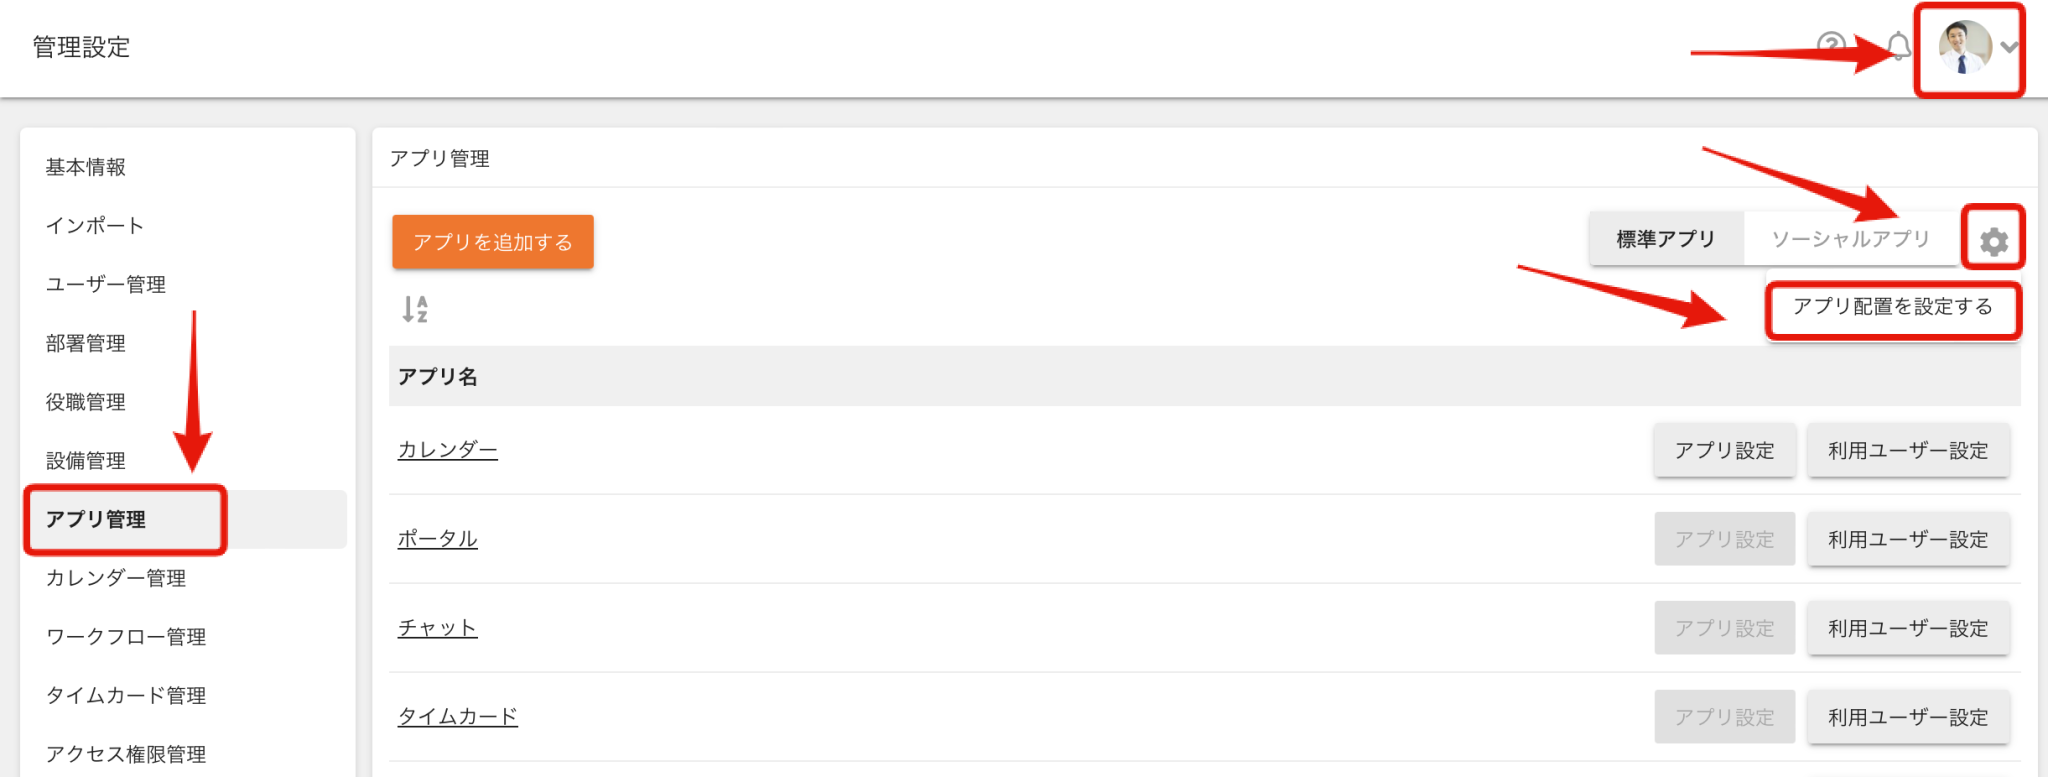2048x777 pixels.
Task: Open アクセス権限管理 in sidebar
Action: 126,755
